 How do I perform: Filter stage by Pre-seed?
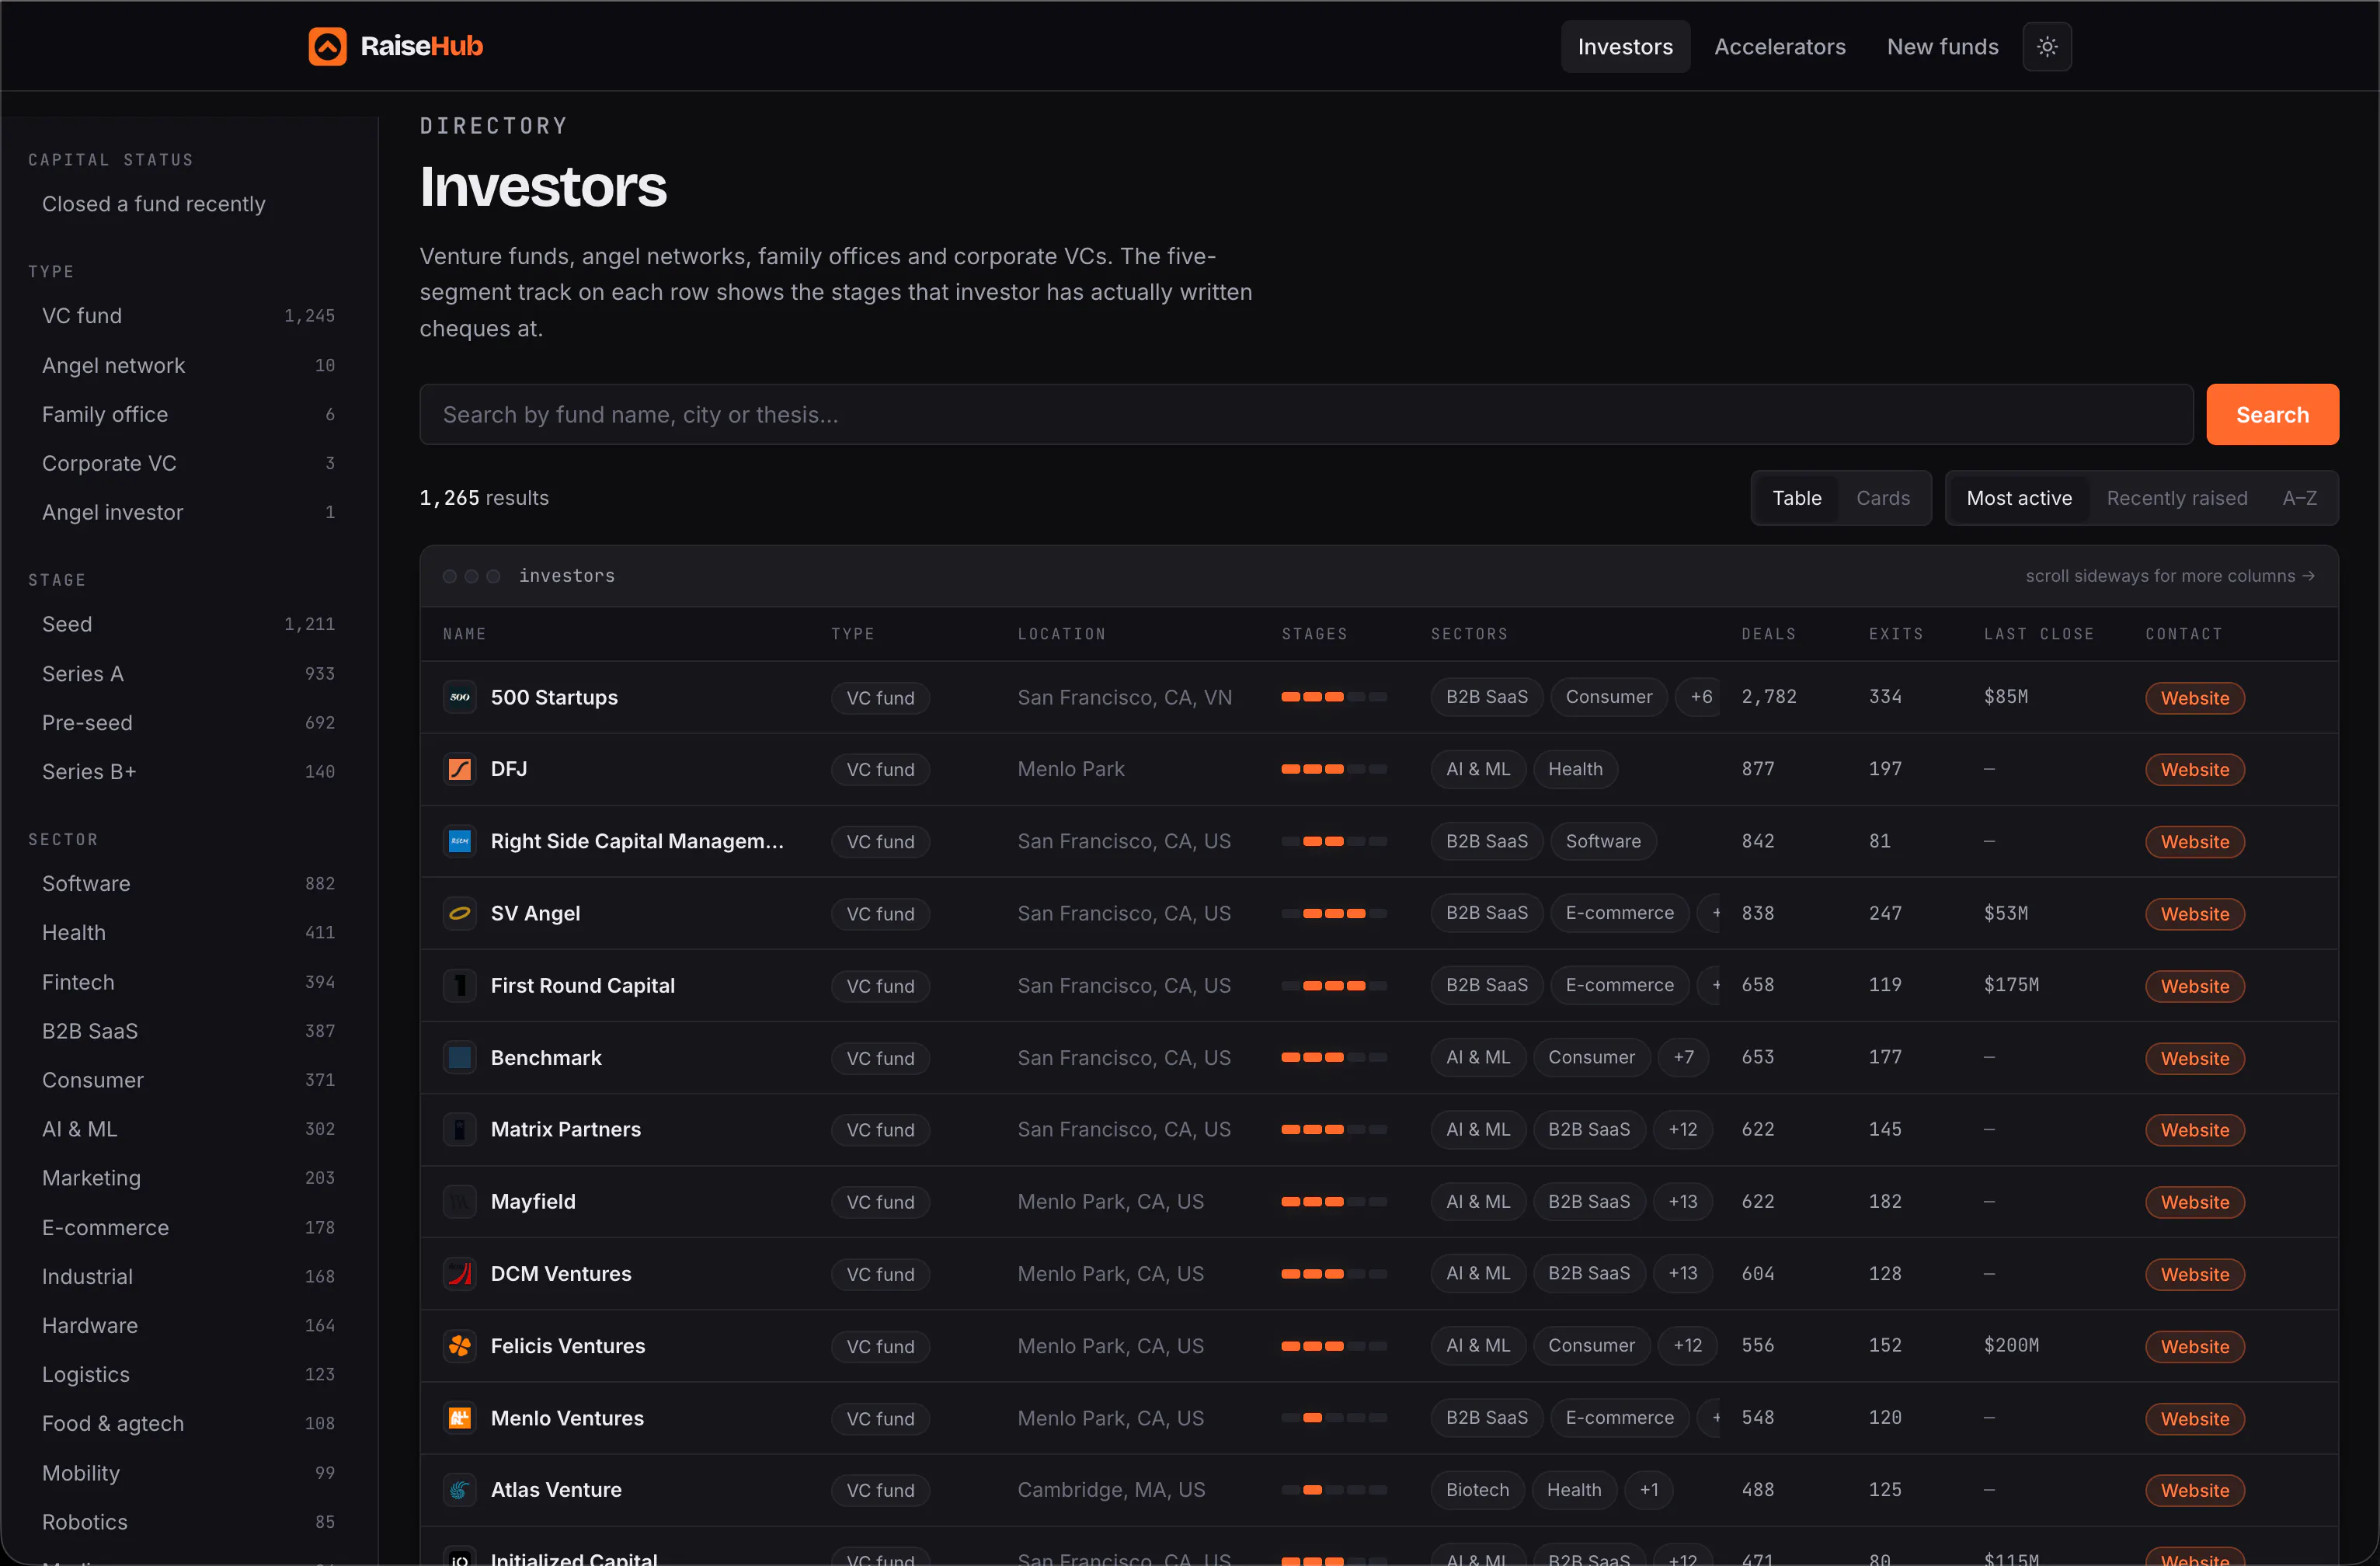pos(189,722)
